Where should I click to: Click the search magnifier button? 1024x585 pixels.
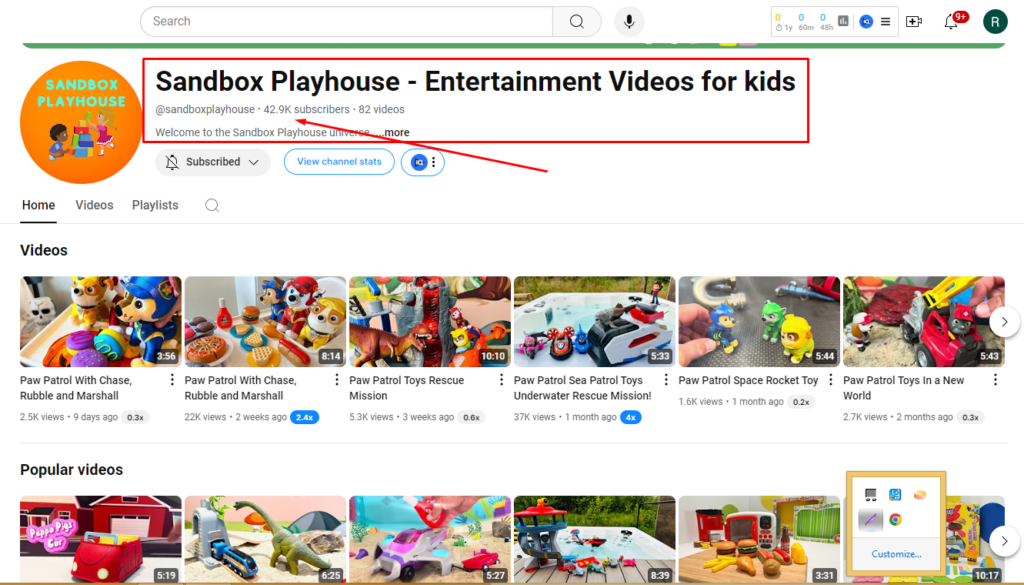577,22
